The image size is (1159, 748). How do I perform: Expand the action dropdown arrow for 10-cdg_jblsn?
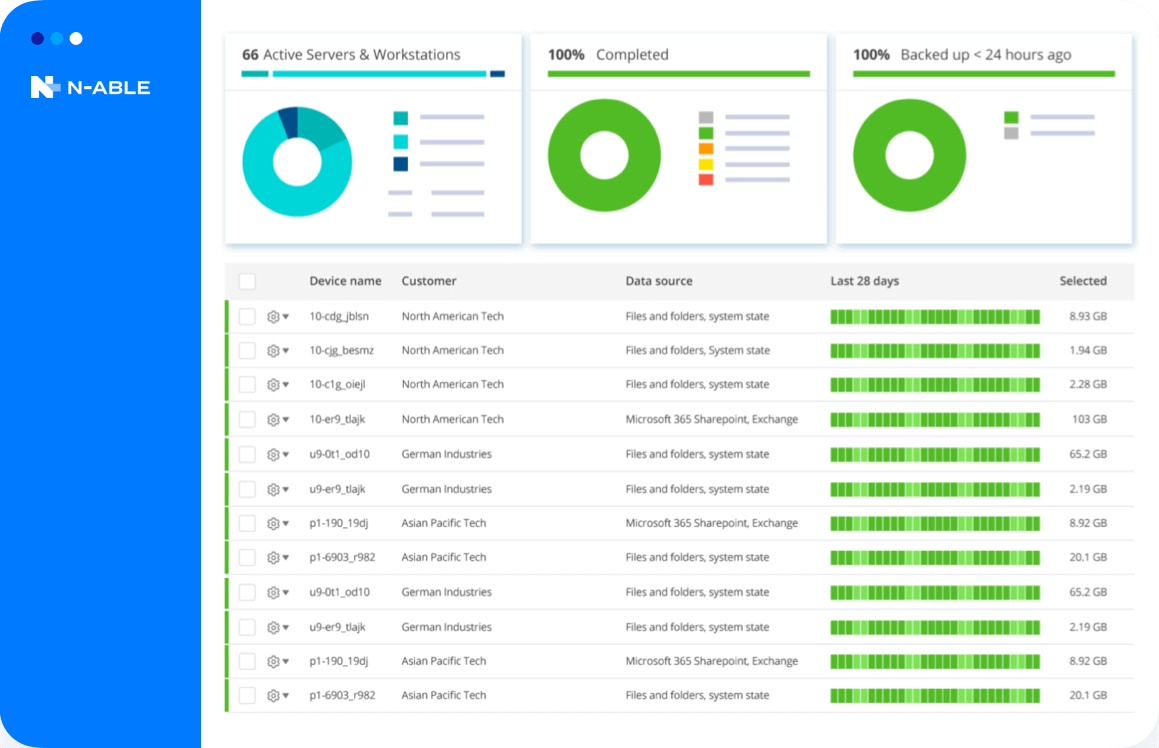click(286, 317)
